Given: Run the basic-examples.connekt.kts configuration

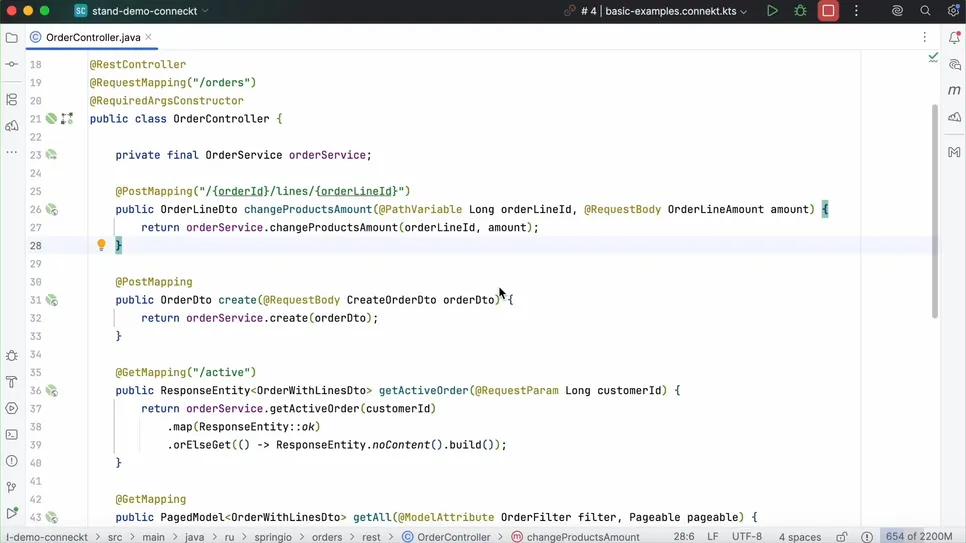Looking at the screenshot, I should tap(772, 11).
